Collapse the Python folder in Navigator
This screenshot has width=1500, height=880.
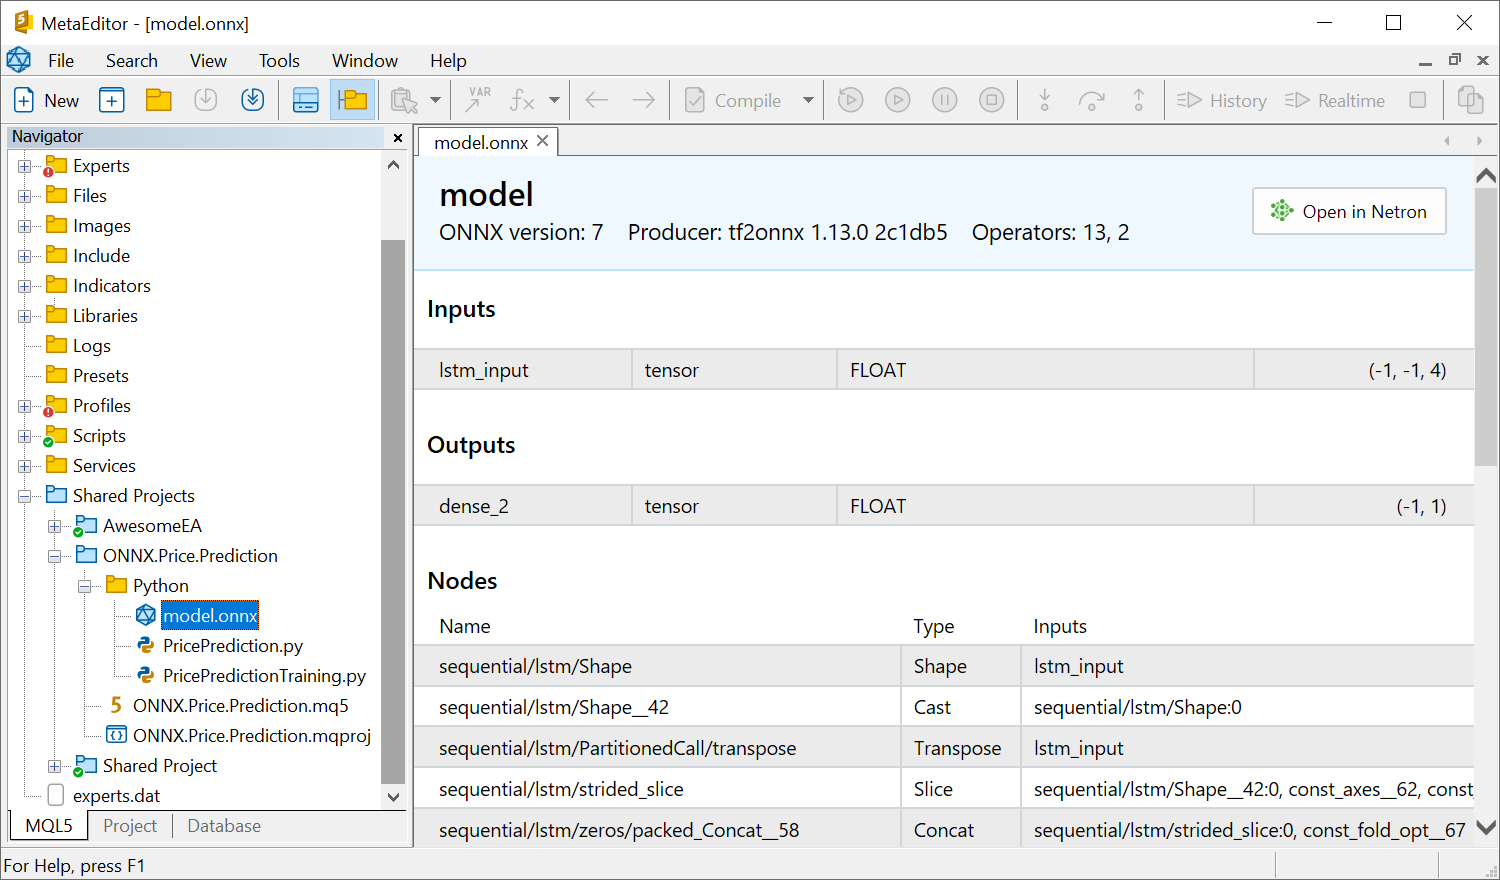tap(85, 585)
